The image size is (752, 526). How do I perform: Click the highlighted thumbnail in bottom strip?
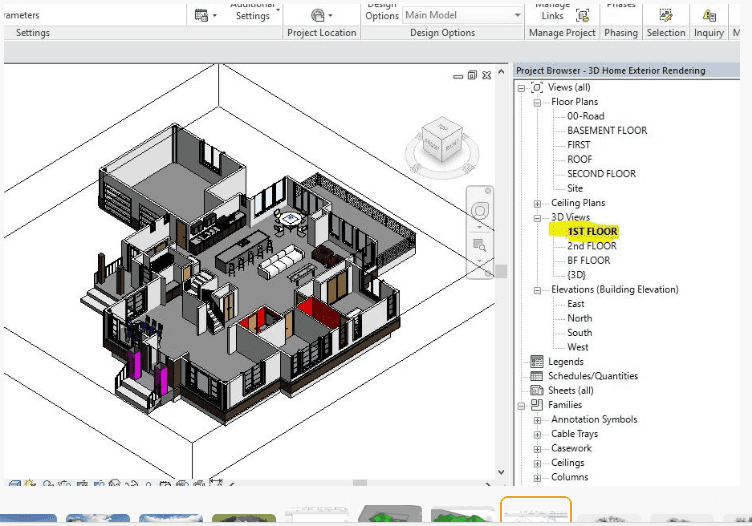click(x=535, y=510)
